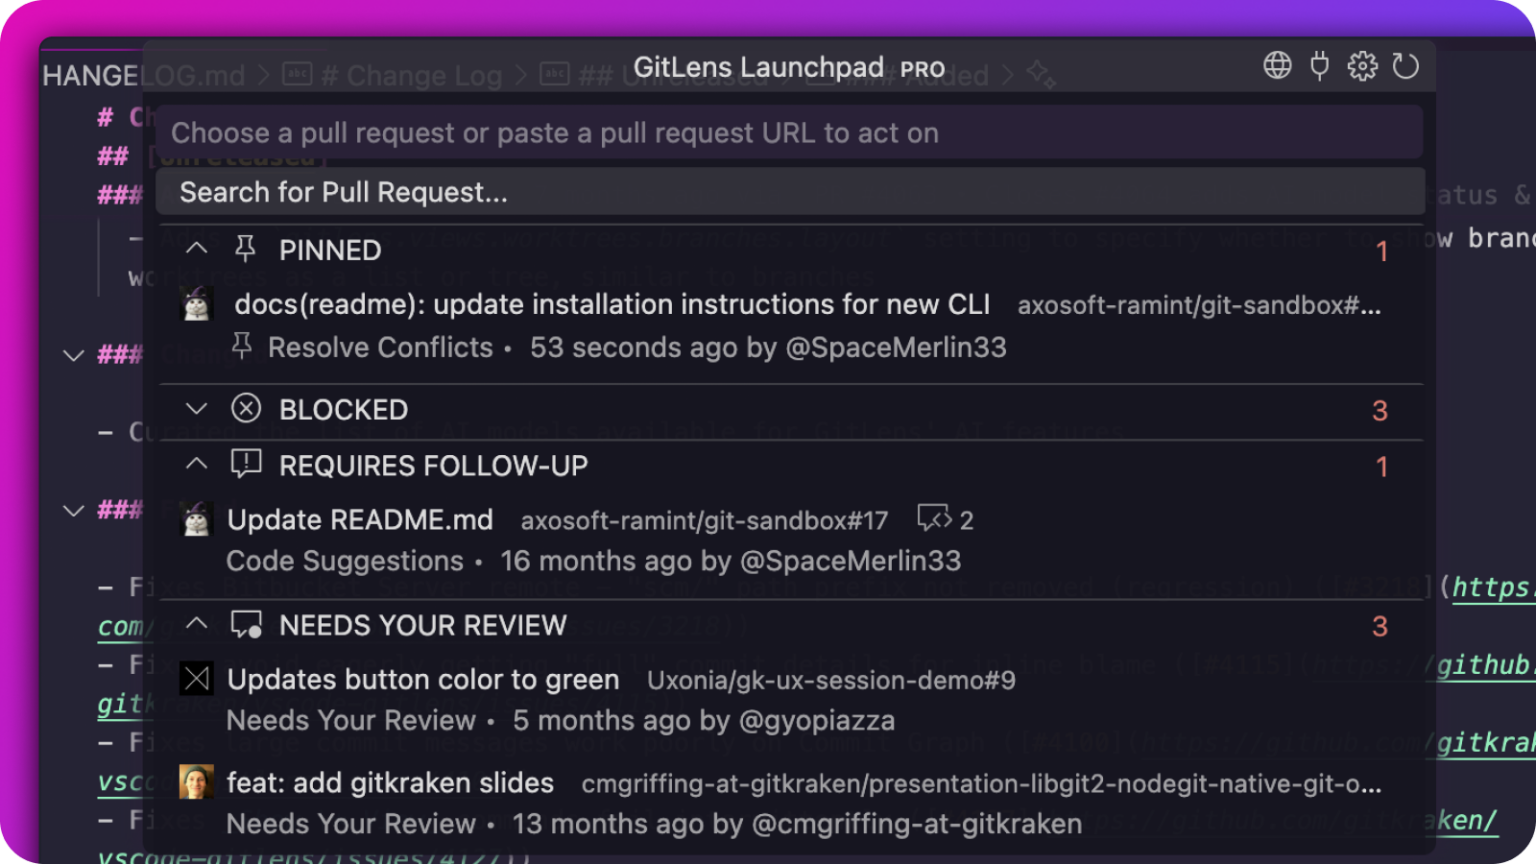Expand the BLOCKED section
The height and width of the screenshot is (864, 1536).
point(196,409)
